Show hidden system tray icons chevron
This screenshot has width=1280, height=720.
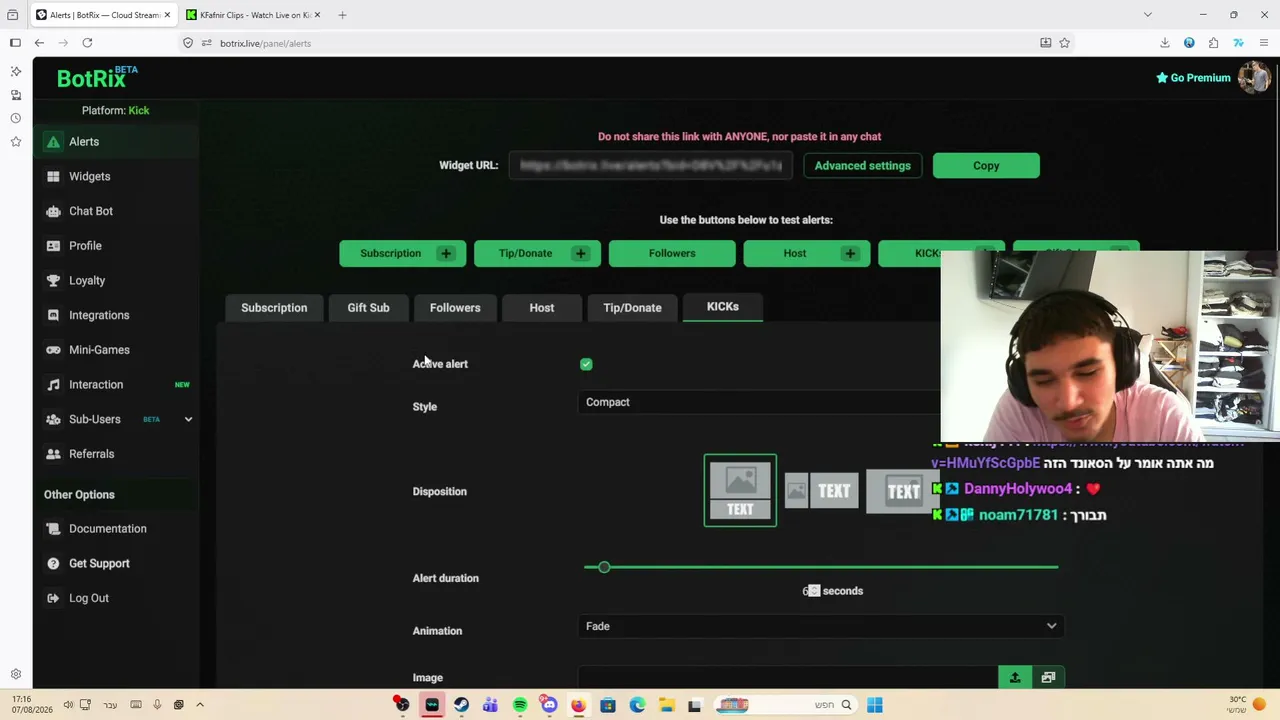199,705
